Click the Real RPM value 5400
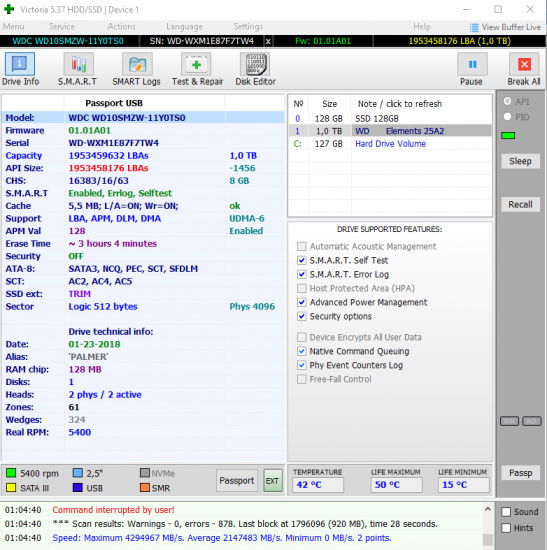Screen dimensions: 547x550 [80, 432]
